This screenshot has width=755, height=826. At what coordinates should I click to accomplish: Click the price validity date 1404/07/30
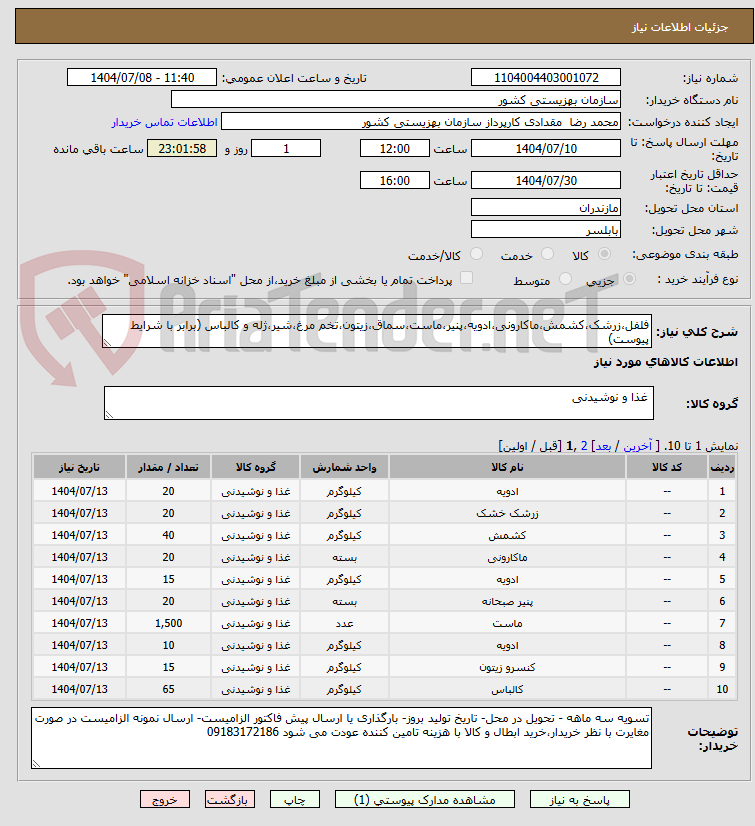click(x=546, y=181)
